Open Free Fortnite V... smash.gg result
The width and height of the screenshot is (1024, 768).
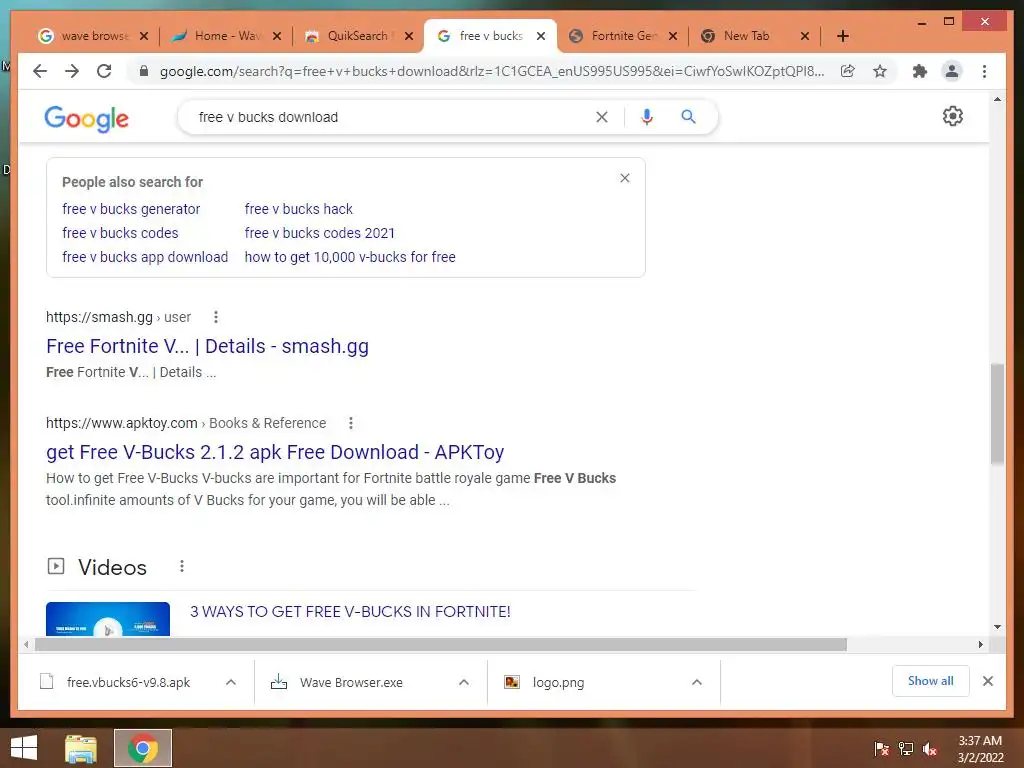(x=207, y=346)
